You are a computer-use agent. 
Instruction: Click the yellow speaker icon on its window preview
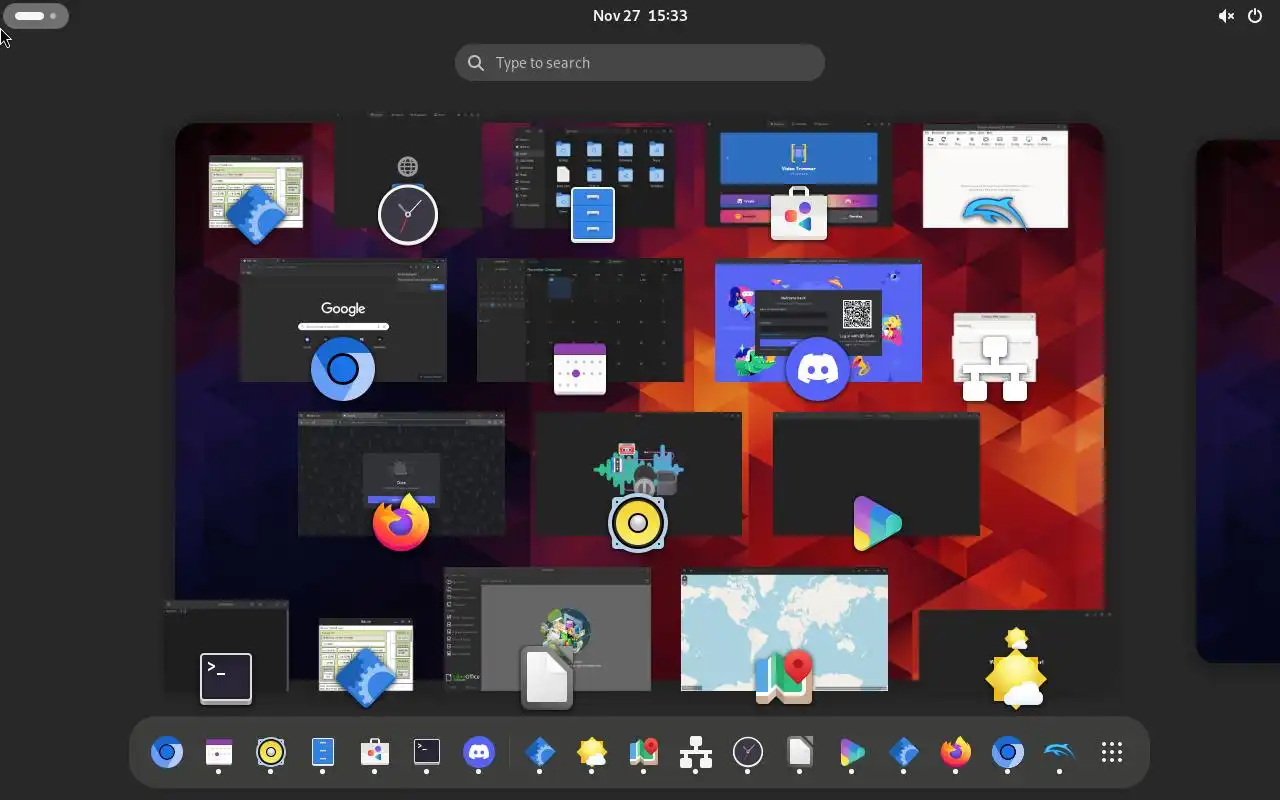[638, 523]
